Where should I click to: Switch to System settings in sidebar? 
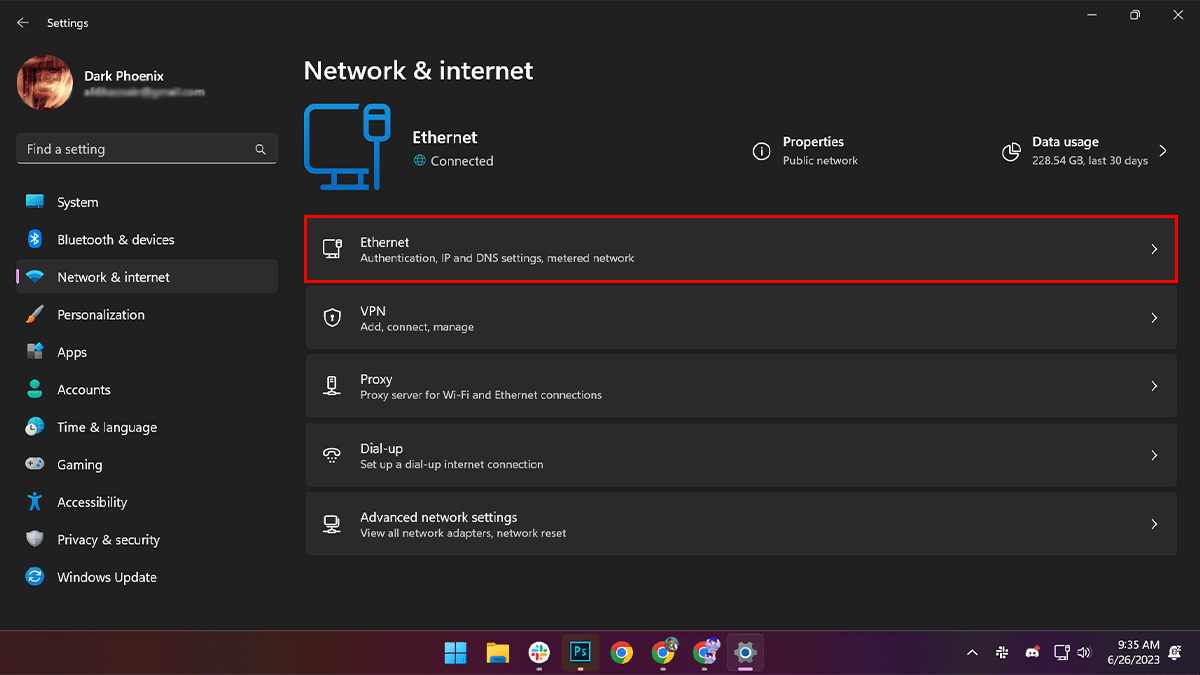[33, 201]
